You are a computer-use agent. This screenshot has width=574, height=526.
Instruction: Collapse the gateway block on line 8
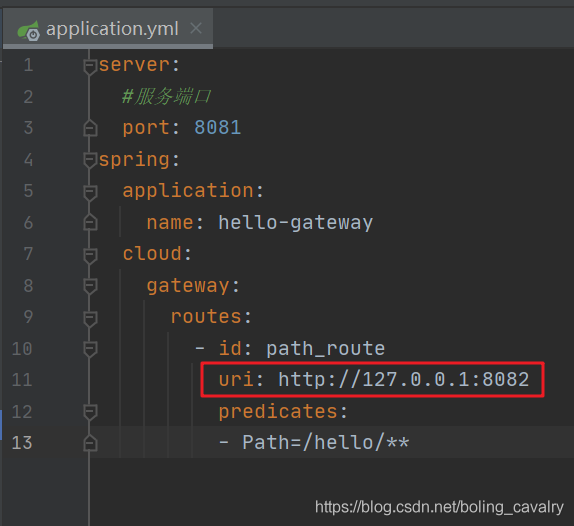(90, 286)
